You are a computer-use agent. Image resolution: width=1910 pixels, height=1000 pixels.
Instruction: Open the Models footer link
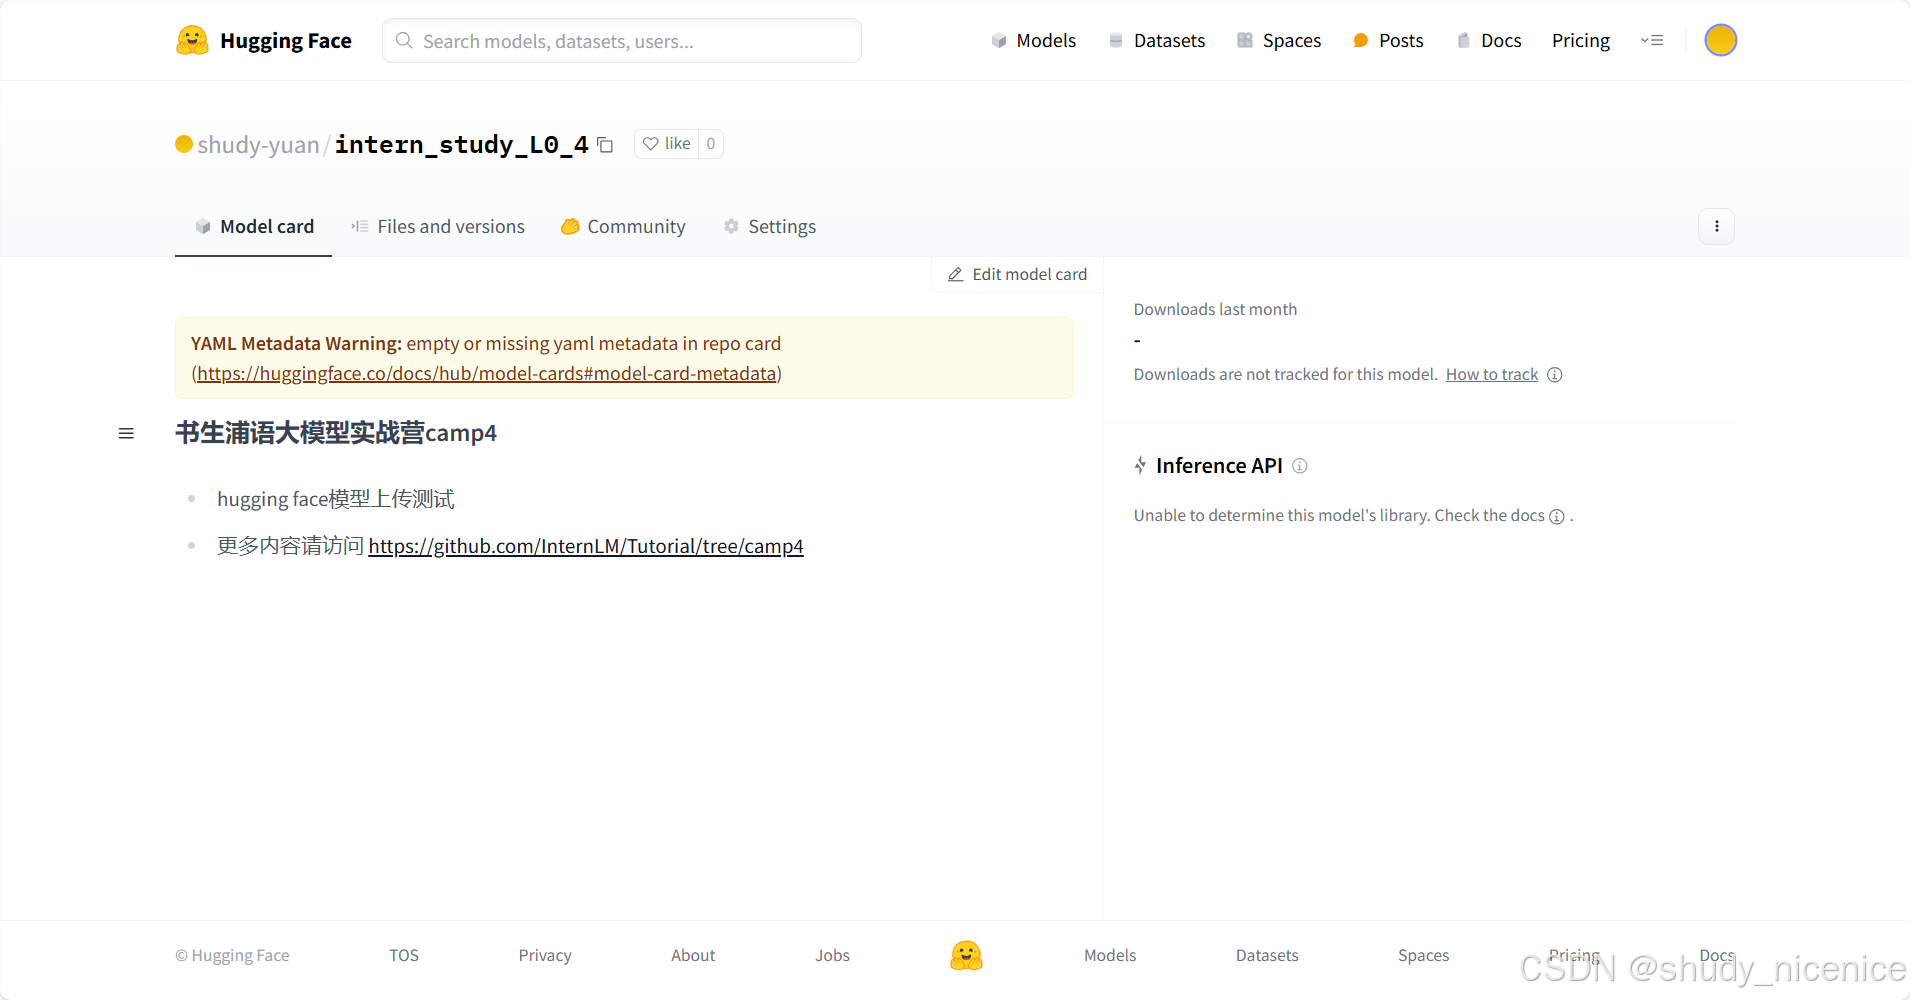[1110, 955]
